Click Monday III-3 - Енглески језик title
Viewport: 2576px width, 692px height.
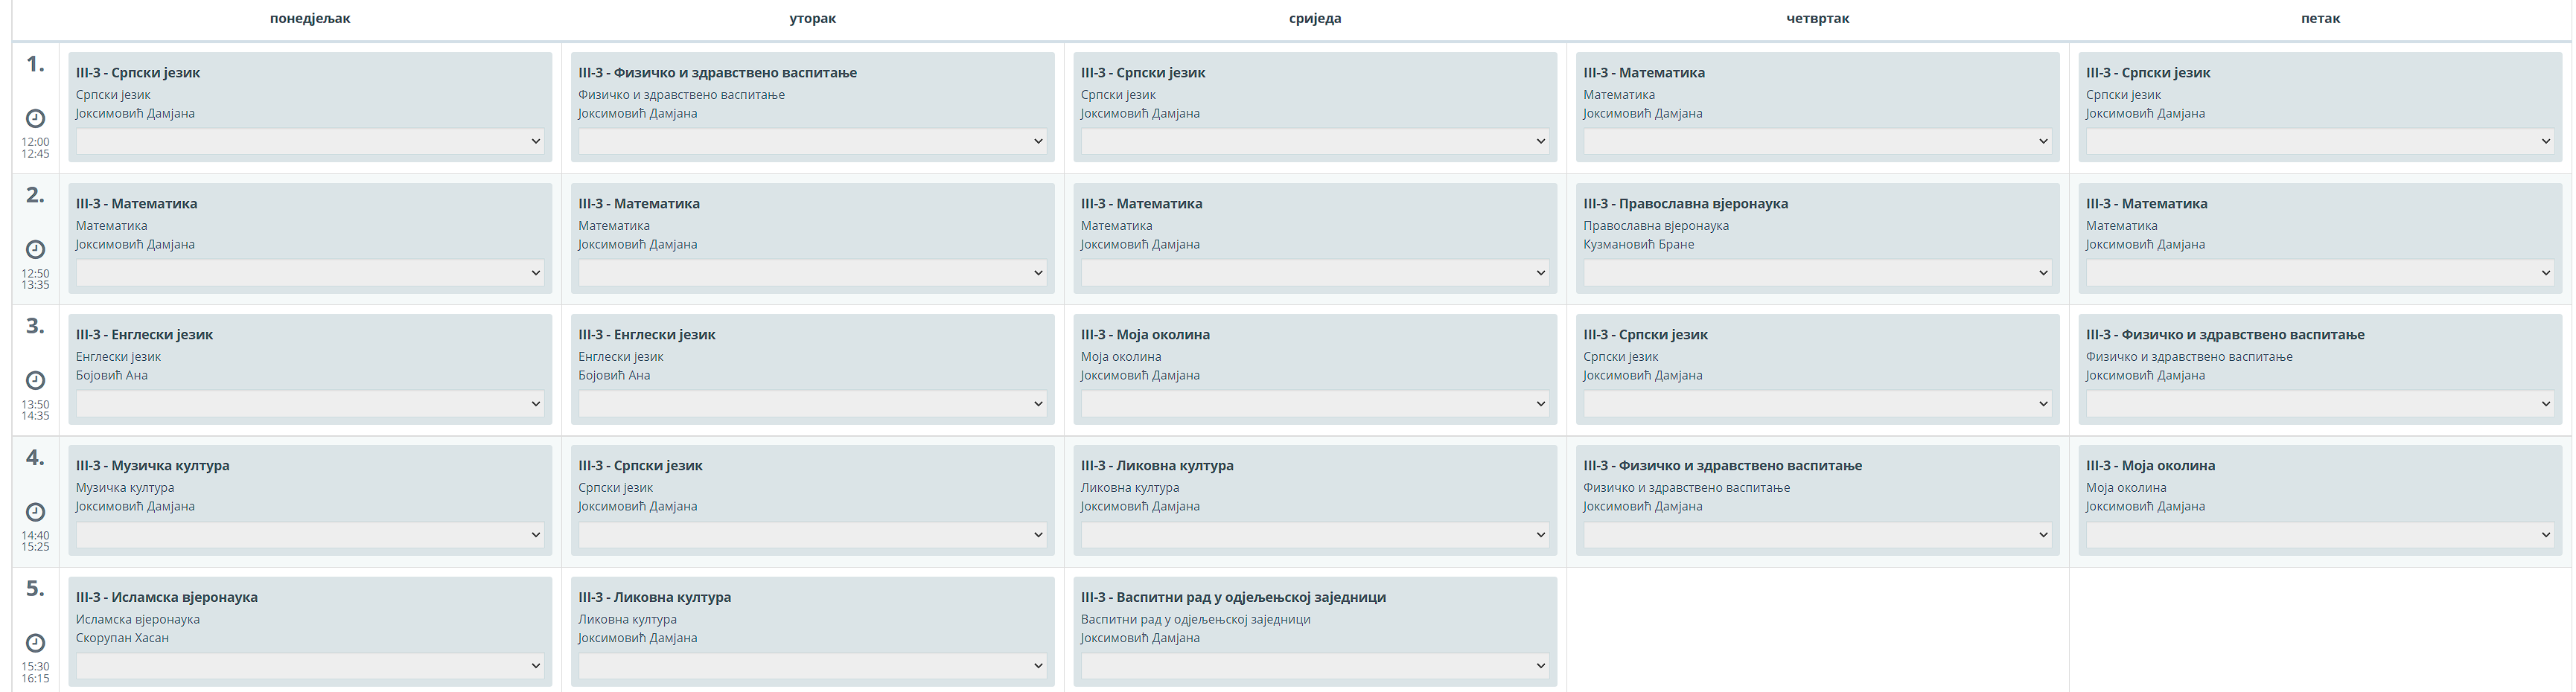click(144, 334)
